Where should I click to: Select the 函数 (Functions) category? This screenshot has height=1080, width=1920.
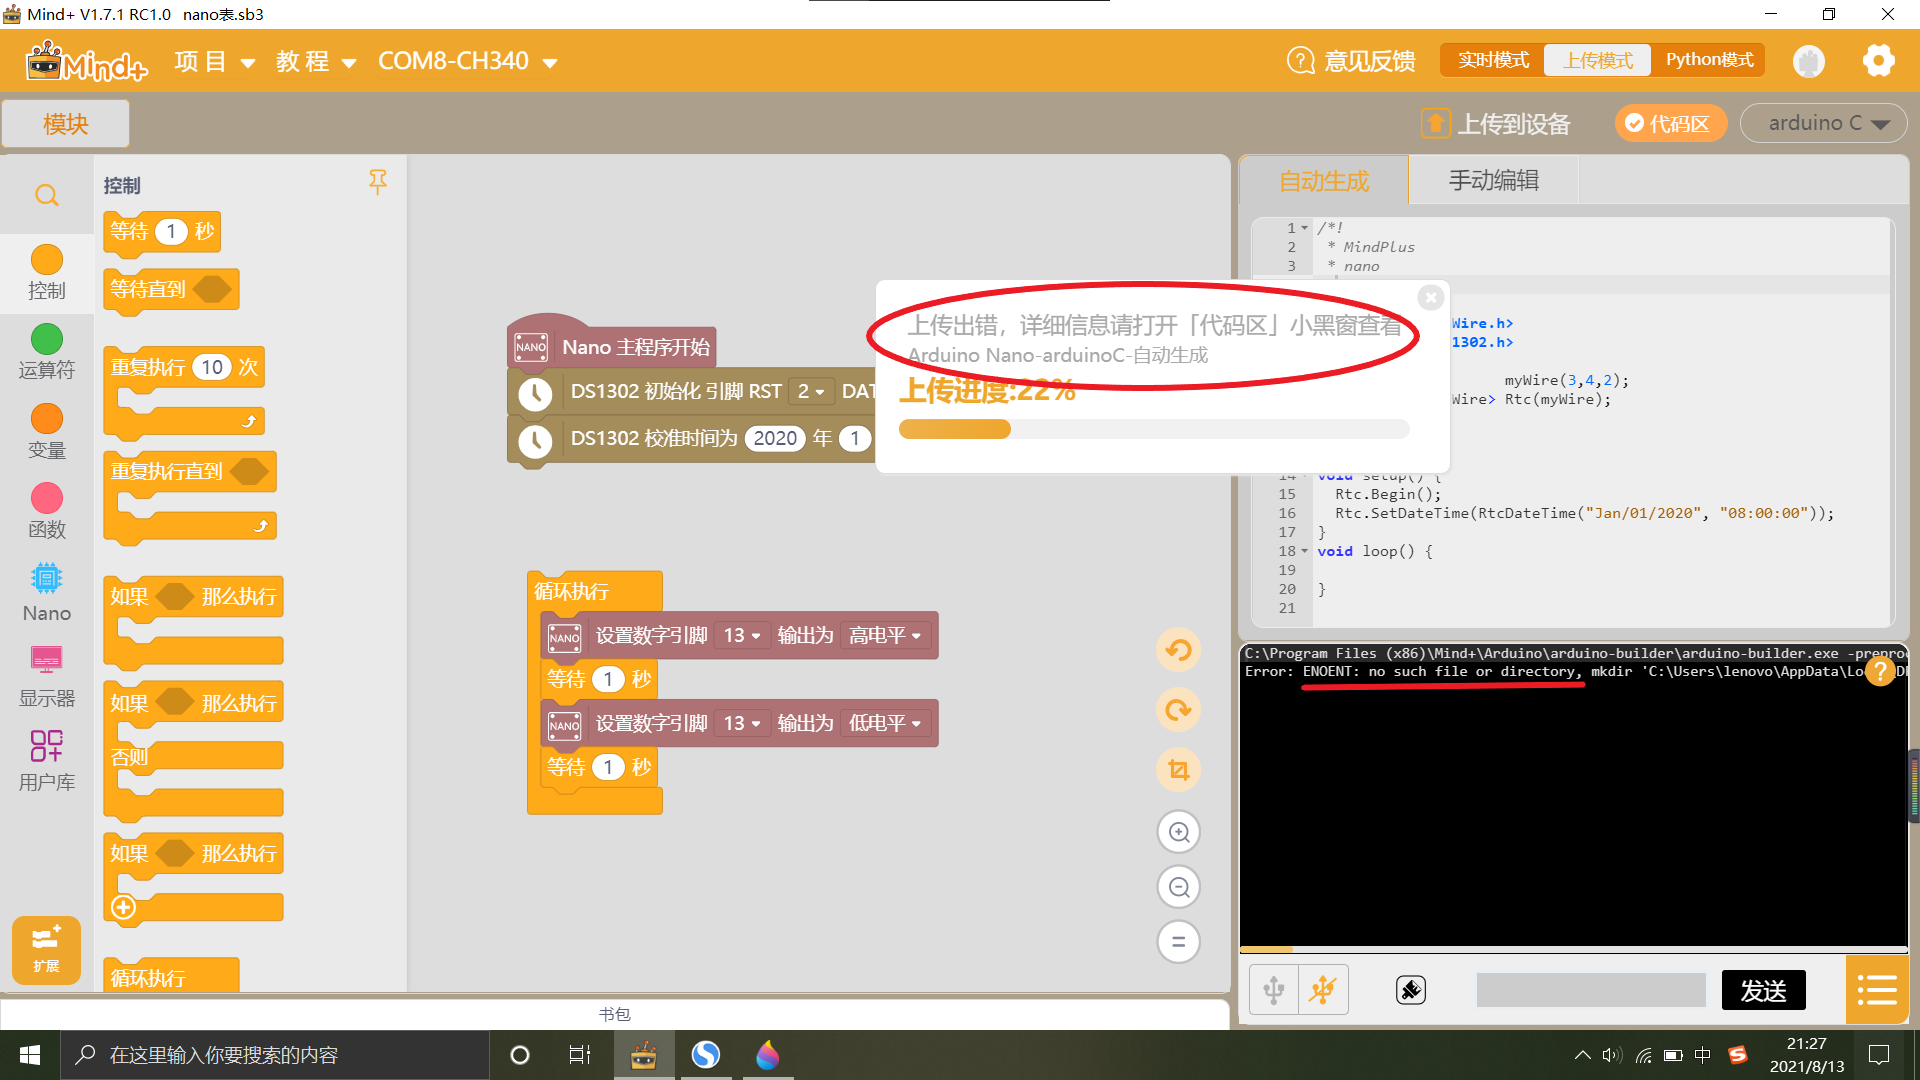pos(47,512)
